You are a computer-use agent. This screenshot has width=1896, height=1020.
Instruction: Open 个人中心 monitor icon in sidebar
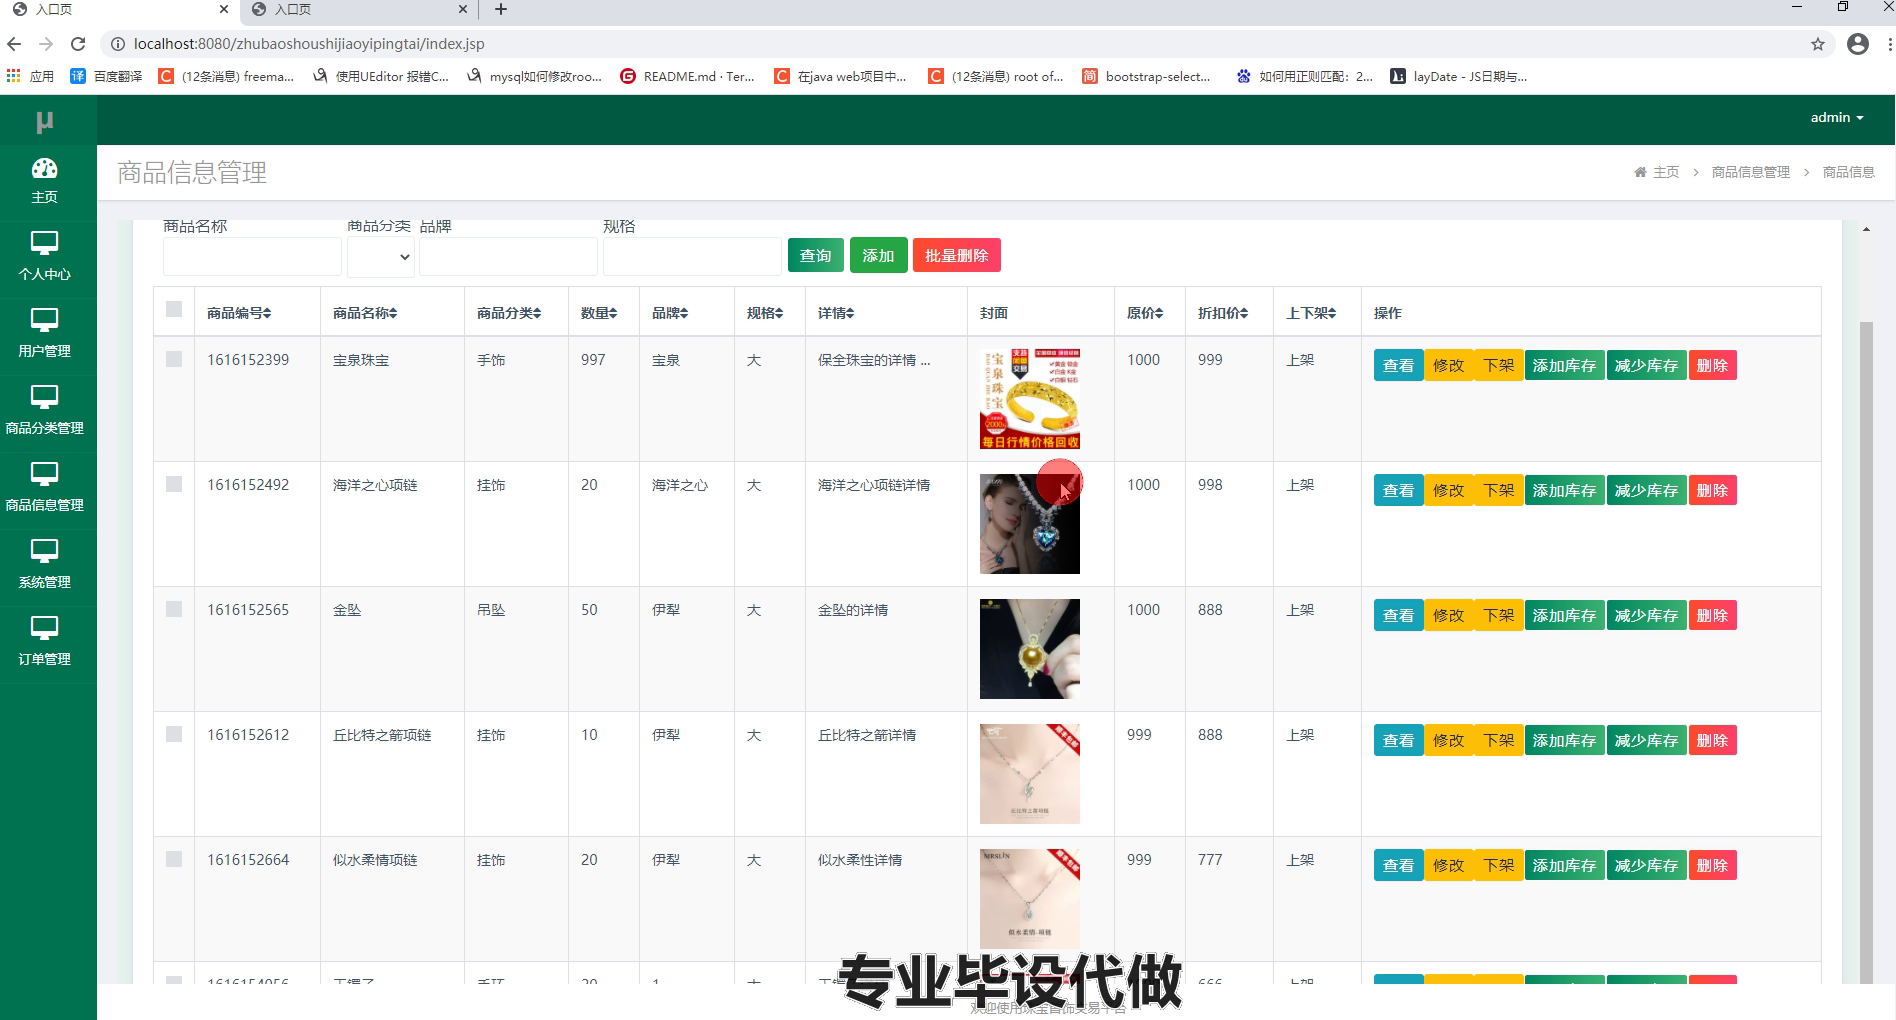[x=45, y=243]
